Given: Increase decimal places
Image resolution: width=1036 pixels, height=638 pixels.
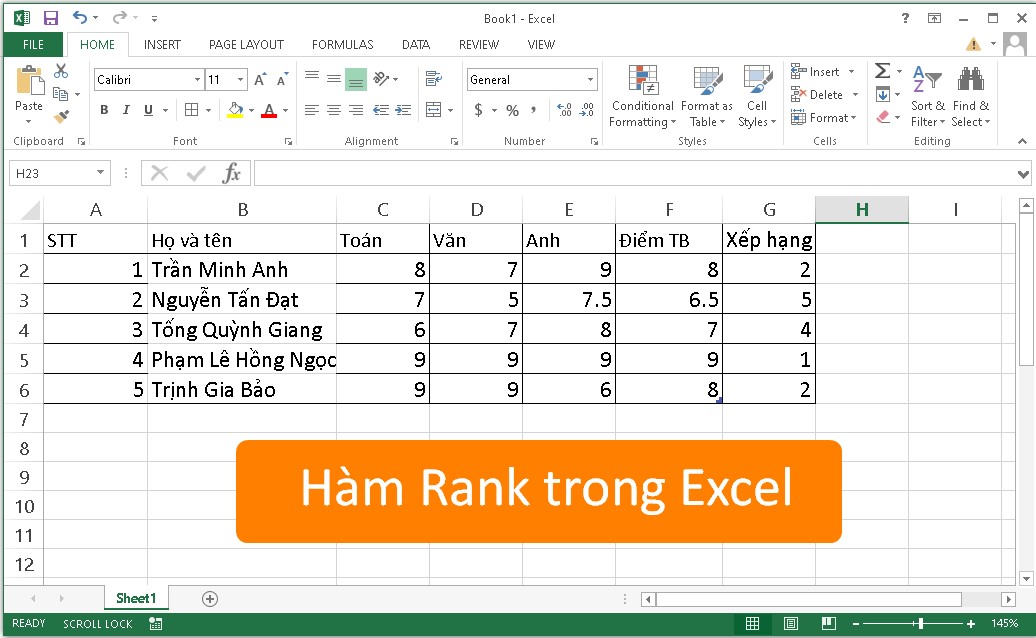Looking at the screenshot, I should [565, 110].
